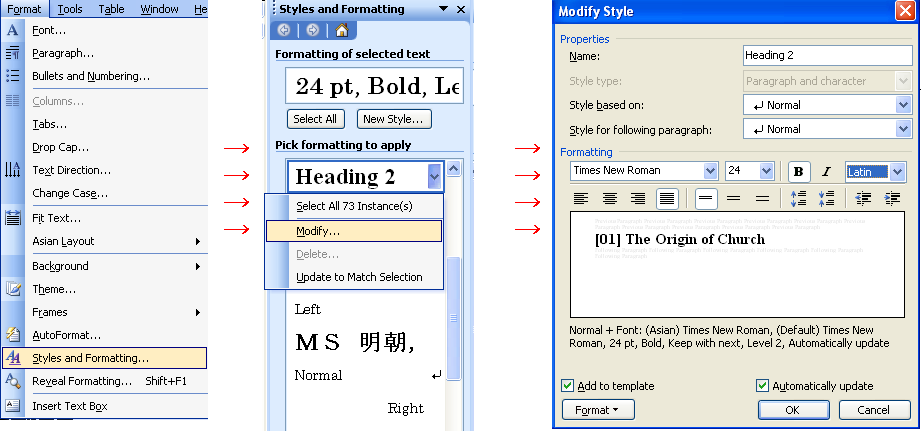The image size is (921, 431).
Task: Choose Modify... in the style context menu
Action: pyautogui.click(x=318, y=231)
